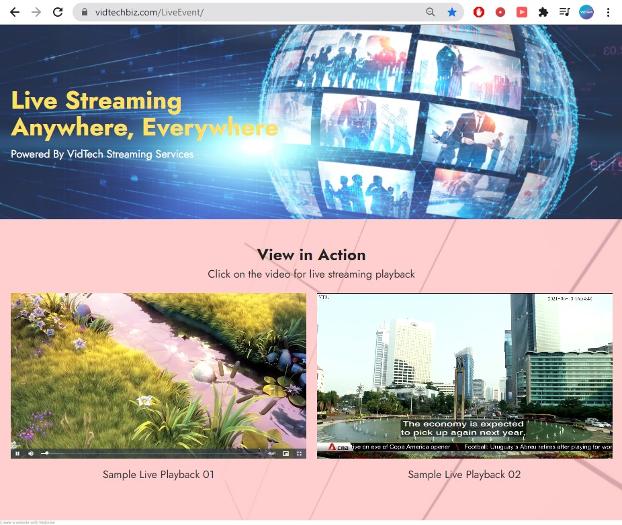Pause the first sample video

point(17,453)
